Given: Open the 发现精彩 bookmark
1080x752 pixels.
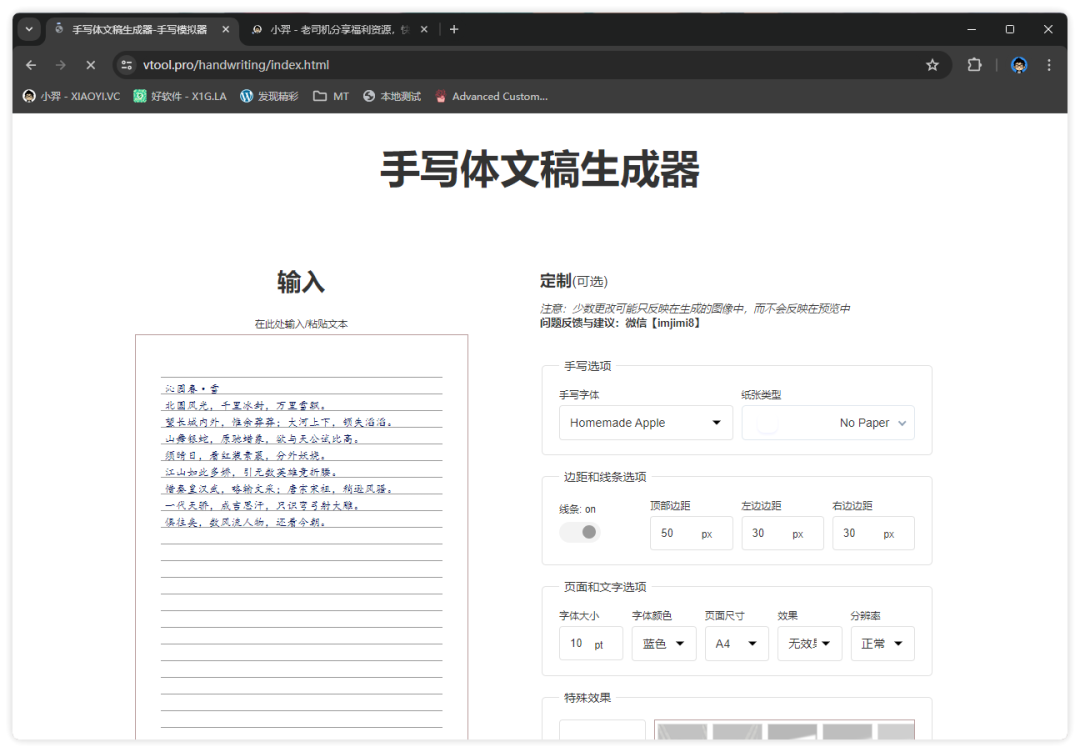Looking at the screenshot, I should (x=269, y=96).
